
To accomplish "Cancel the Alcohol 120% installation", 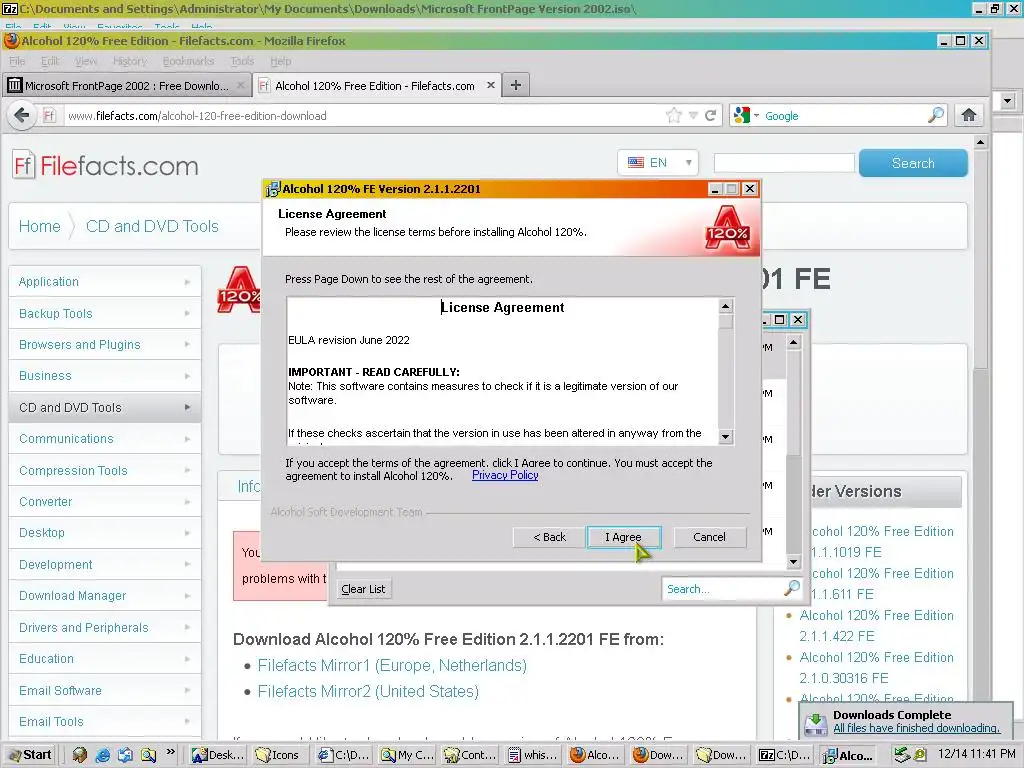I will (709, 537).
